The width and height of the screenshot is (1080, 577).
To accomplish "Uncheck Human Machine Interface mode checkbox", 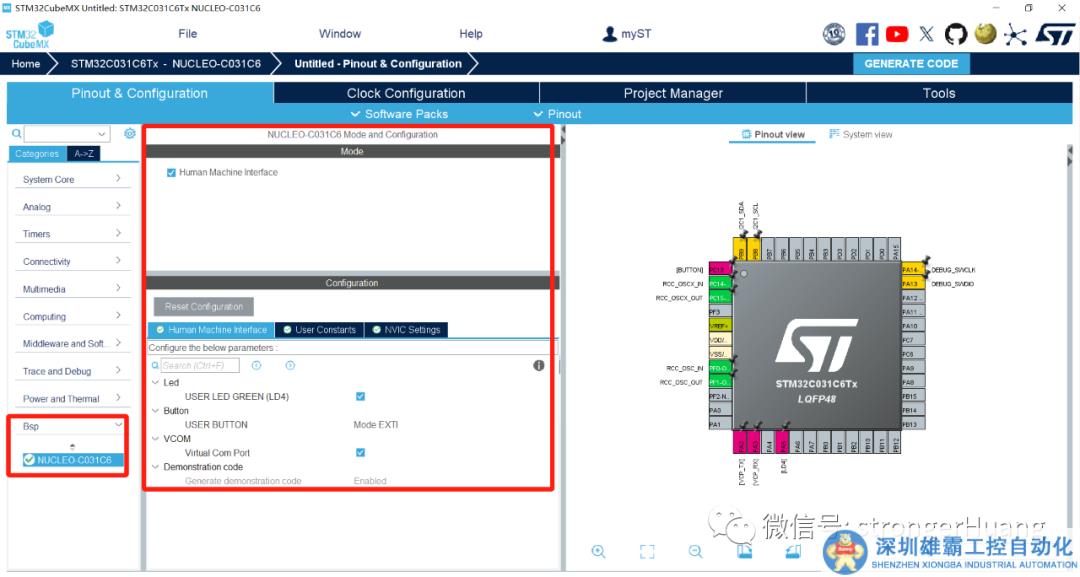I will (x=172, y=172).
